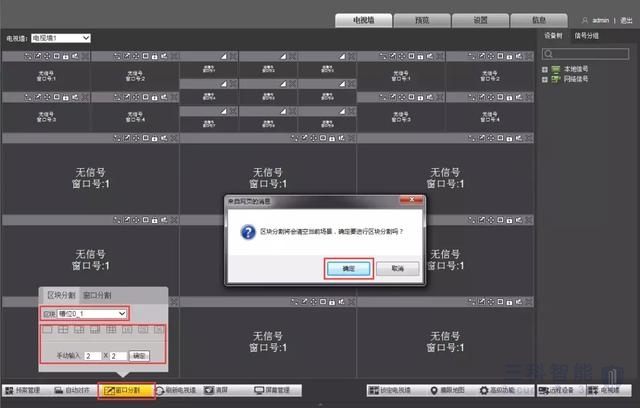Open 屏幕管理 in the bottom toolbar
640x408 pixels.
272,390
